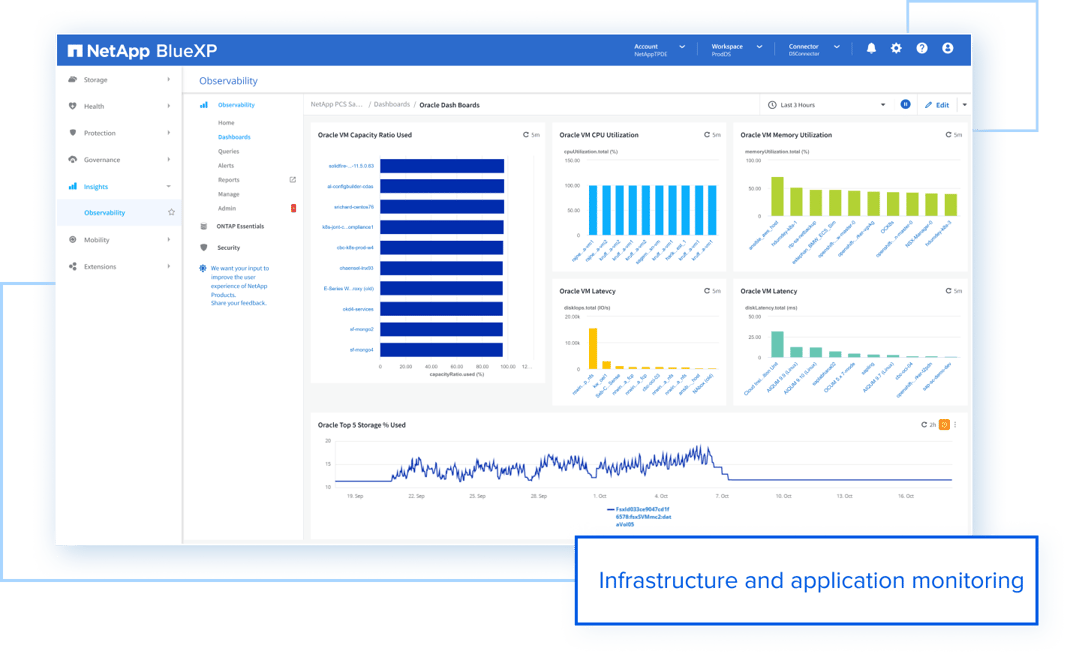Select Alerts in the Observability menu
Viewport: 1067px width, 654px height.
coord(226,166)
